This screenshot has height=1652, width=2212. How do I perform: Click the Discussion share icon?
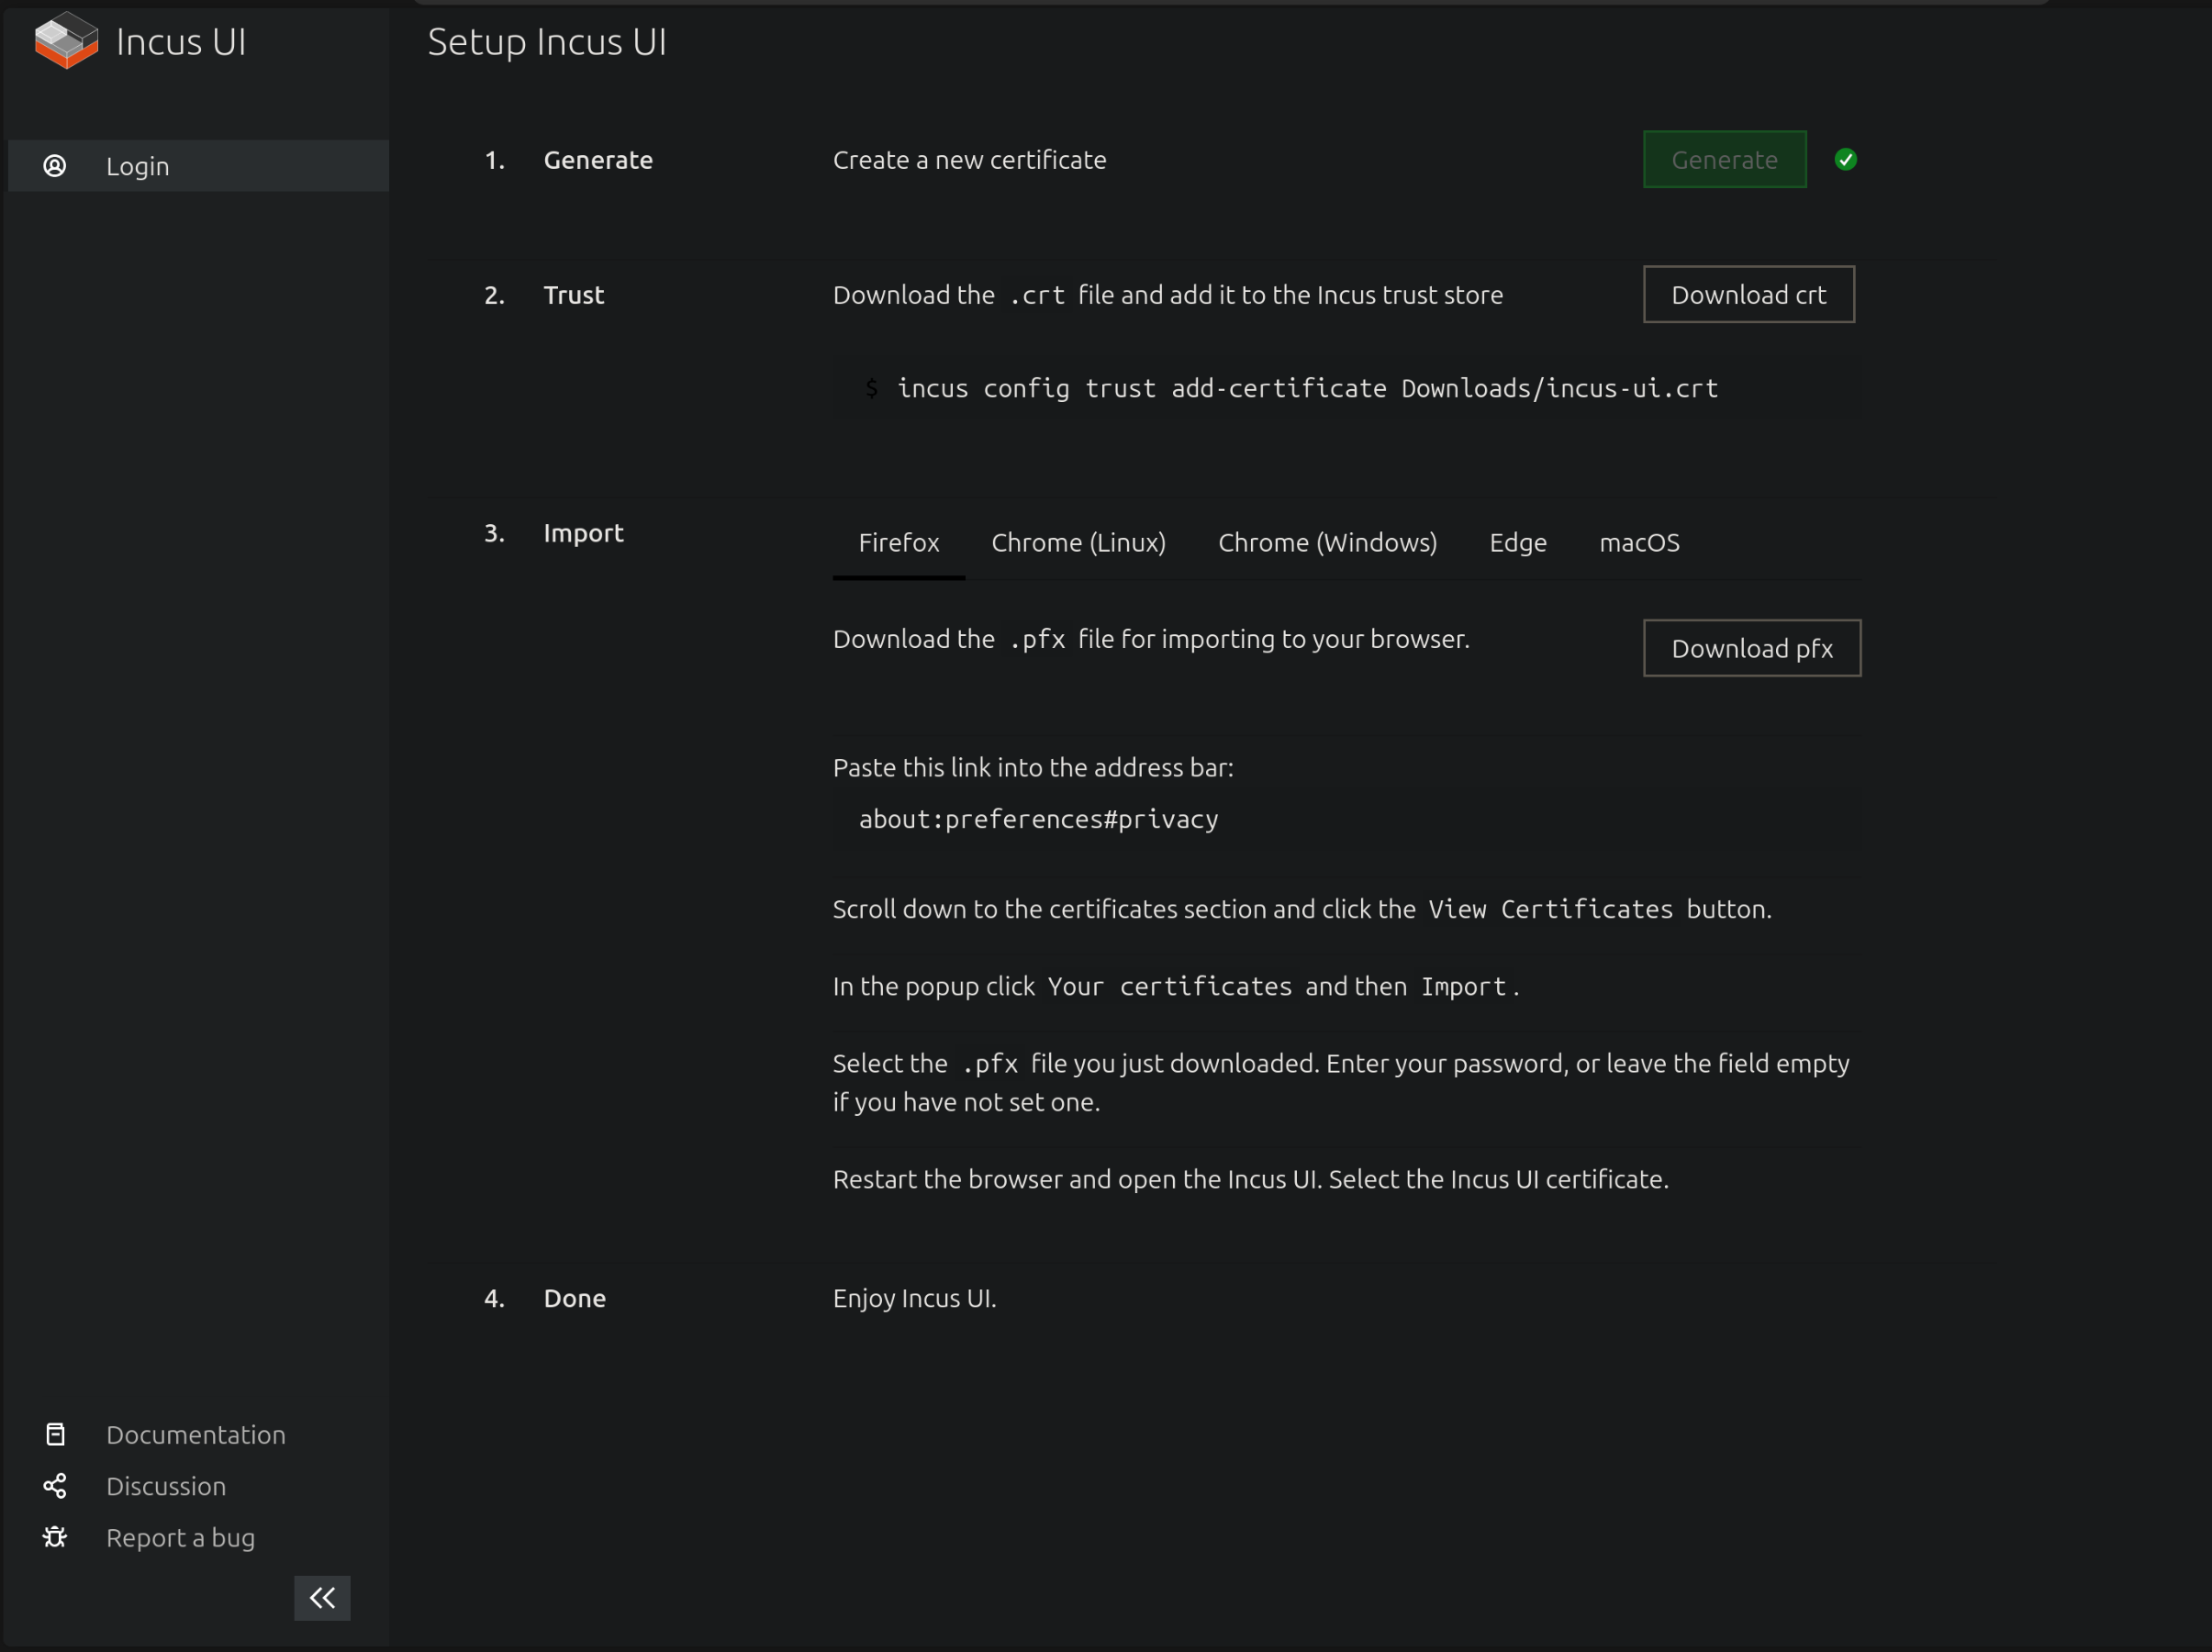click(55, 1485)
